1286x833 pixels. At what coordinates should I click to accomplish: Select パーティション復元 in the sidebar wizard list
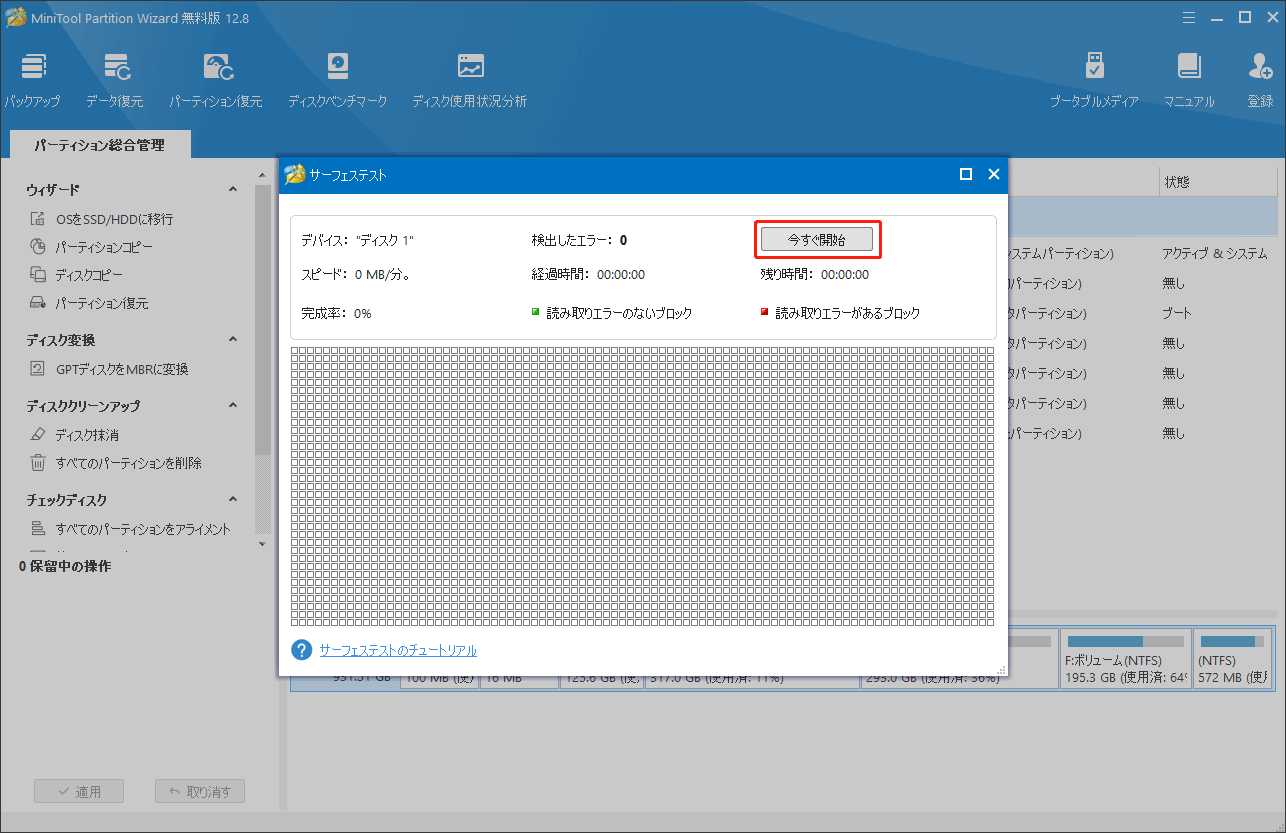(x=89, y=303)
